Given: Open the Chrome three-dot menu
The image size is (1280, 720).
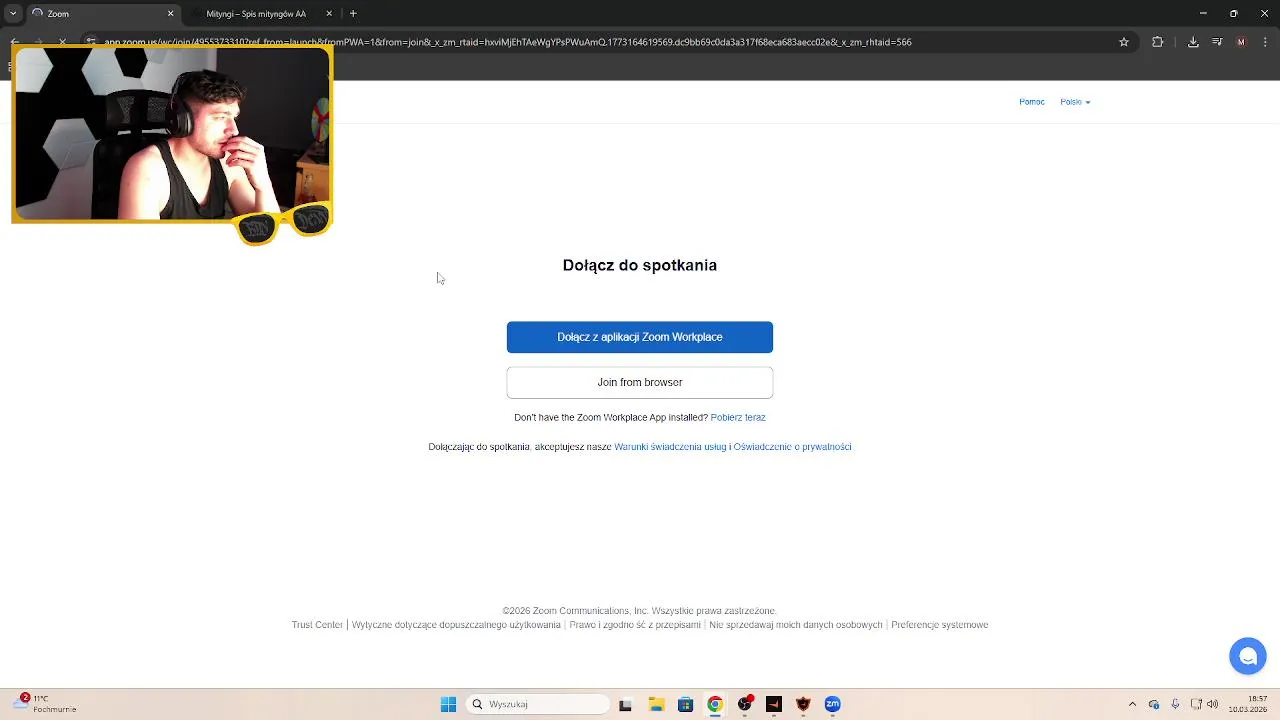Looking at the screenshot, I should click(1265, 42).
